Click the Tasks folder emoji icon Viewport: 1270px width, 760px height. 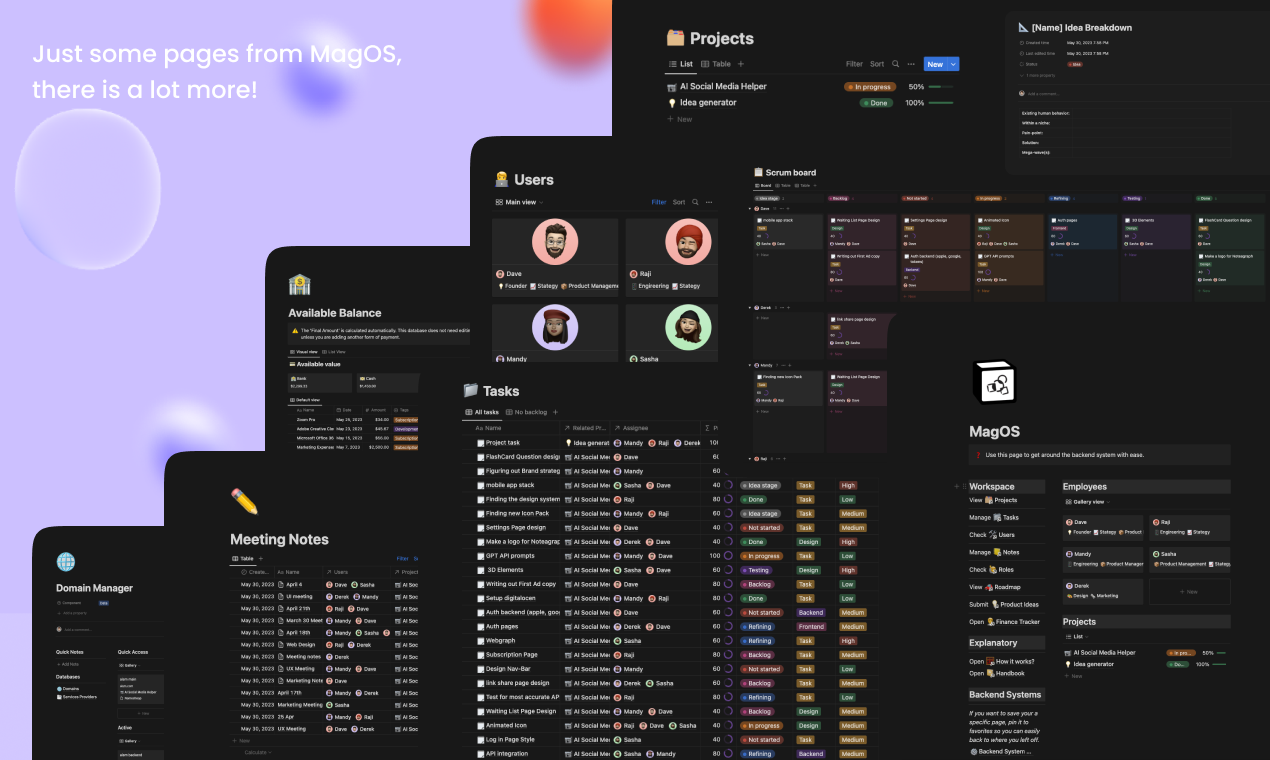[470, 390]
